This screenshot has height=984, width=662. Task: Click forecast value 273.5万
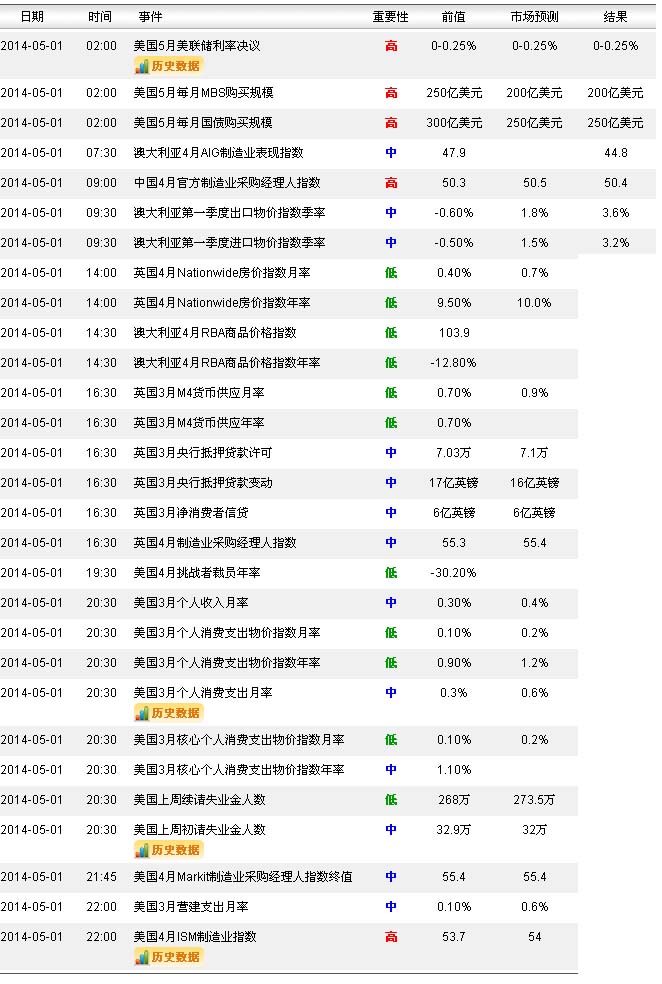(535, 800)
